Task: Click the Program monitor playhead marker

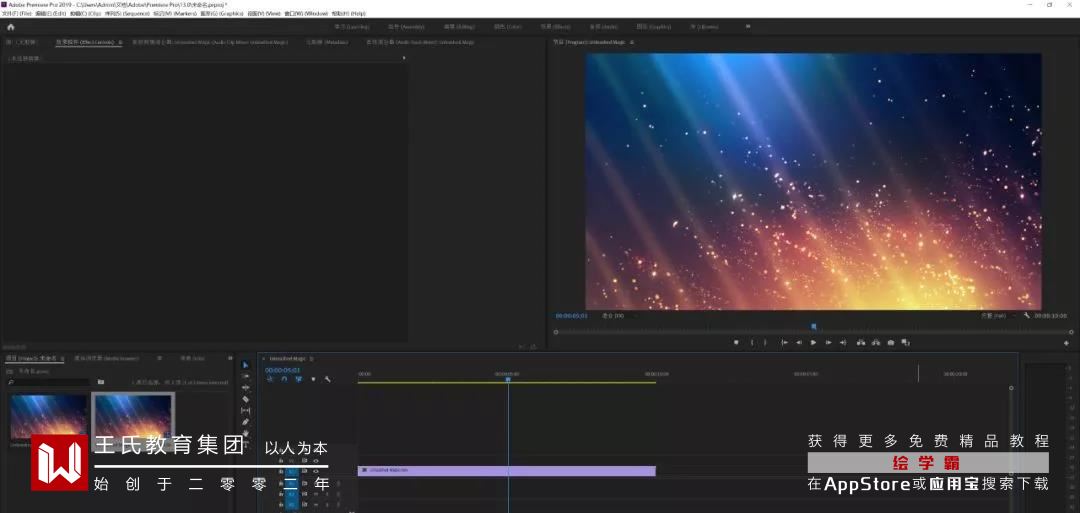Action: click(813, 326)
